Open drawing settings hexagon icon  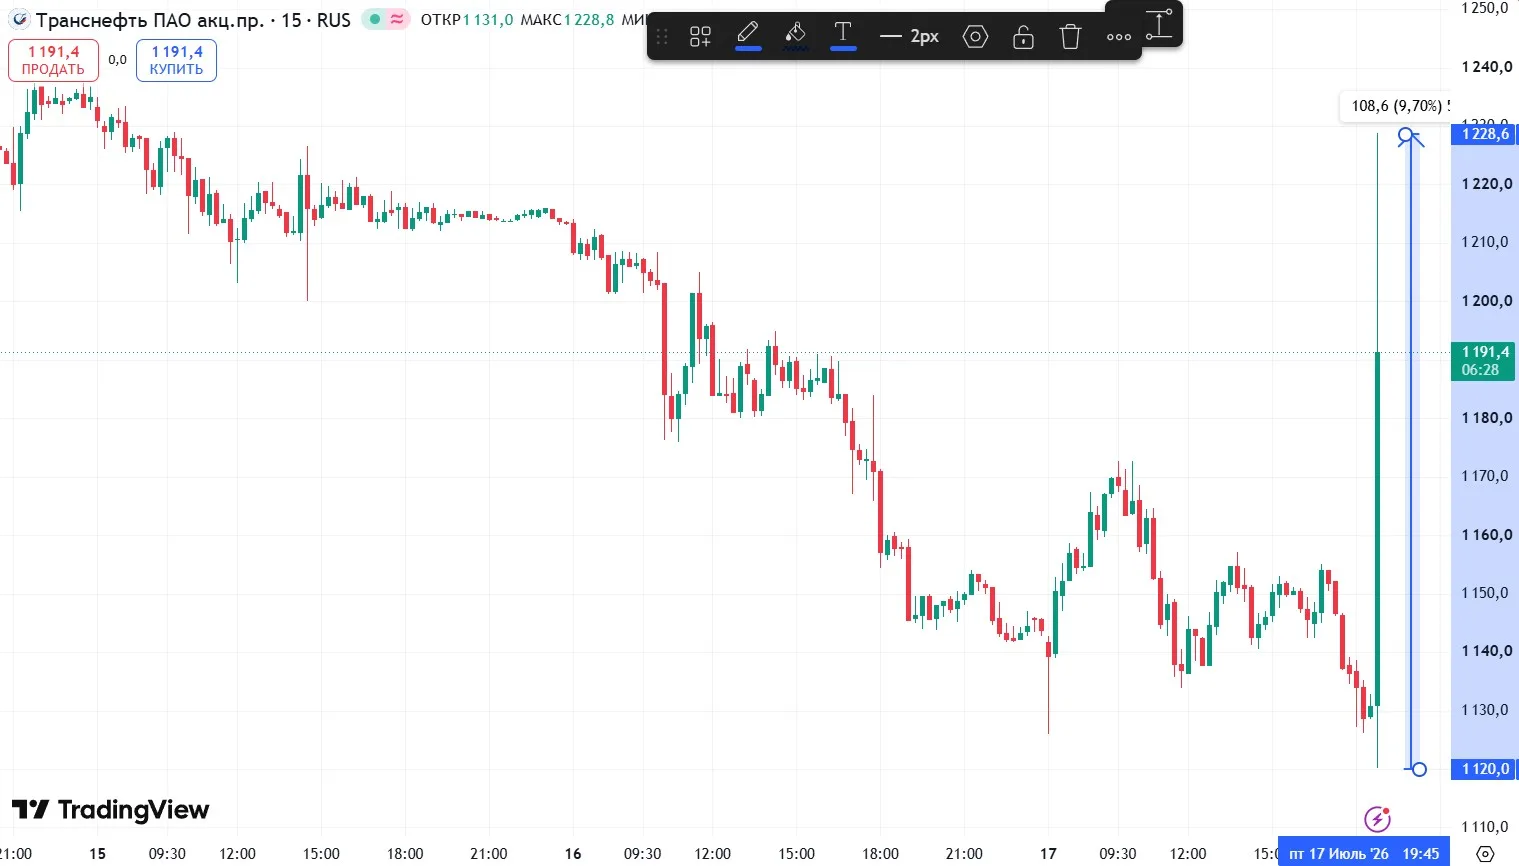coord(975,37)
